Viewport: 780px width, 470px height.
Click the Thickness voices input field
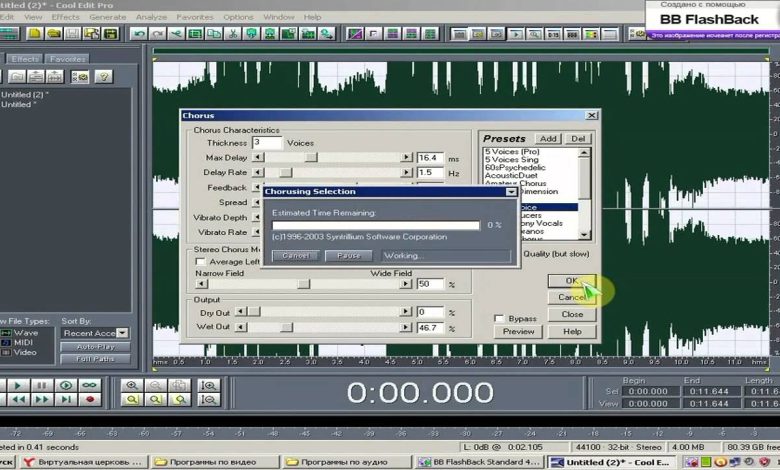267,143
